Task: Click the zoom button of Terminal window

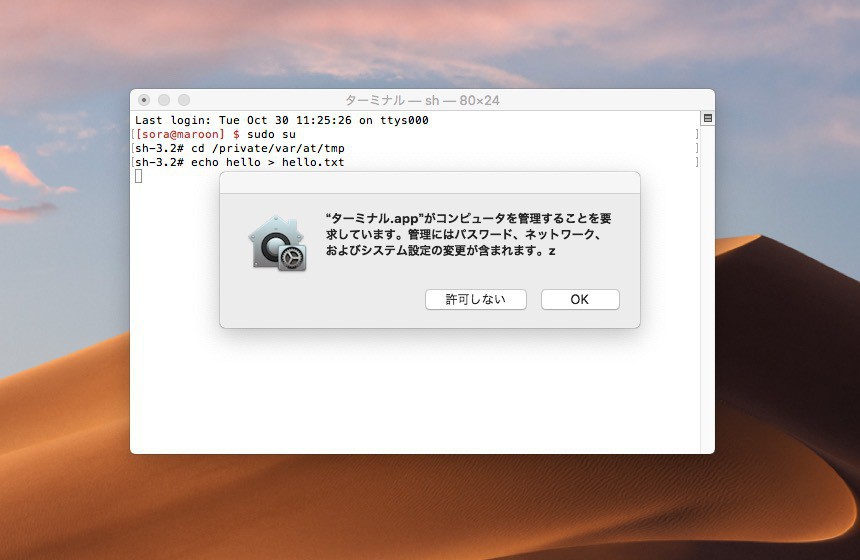Action: tap(184, 100)
